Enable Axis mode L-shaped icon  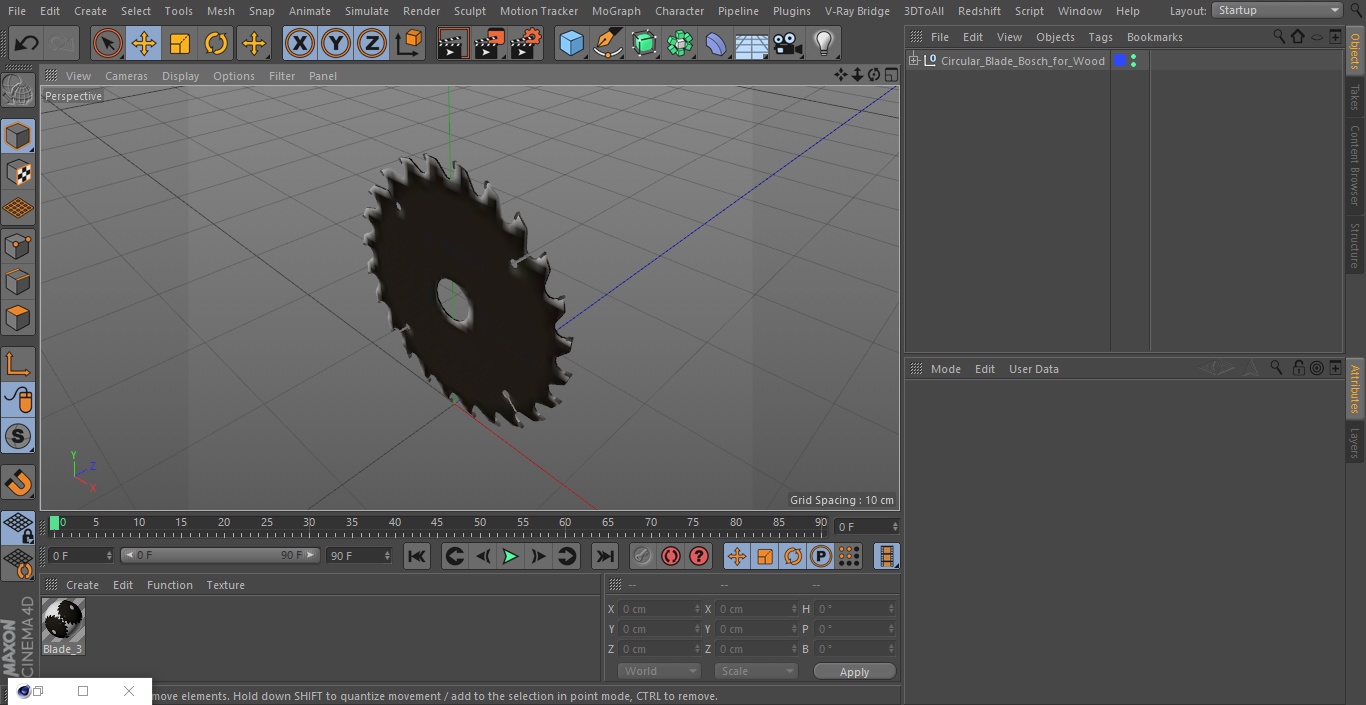click(x=18, y=364)
